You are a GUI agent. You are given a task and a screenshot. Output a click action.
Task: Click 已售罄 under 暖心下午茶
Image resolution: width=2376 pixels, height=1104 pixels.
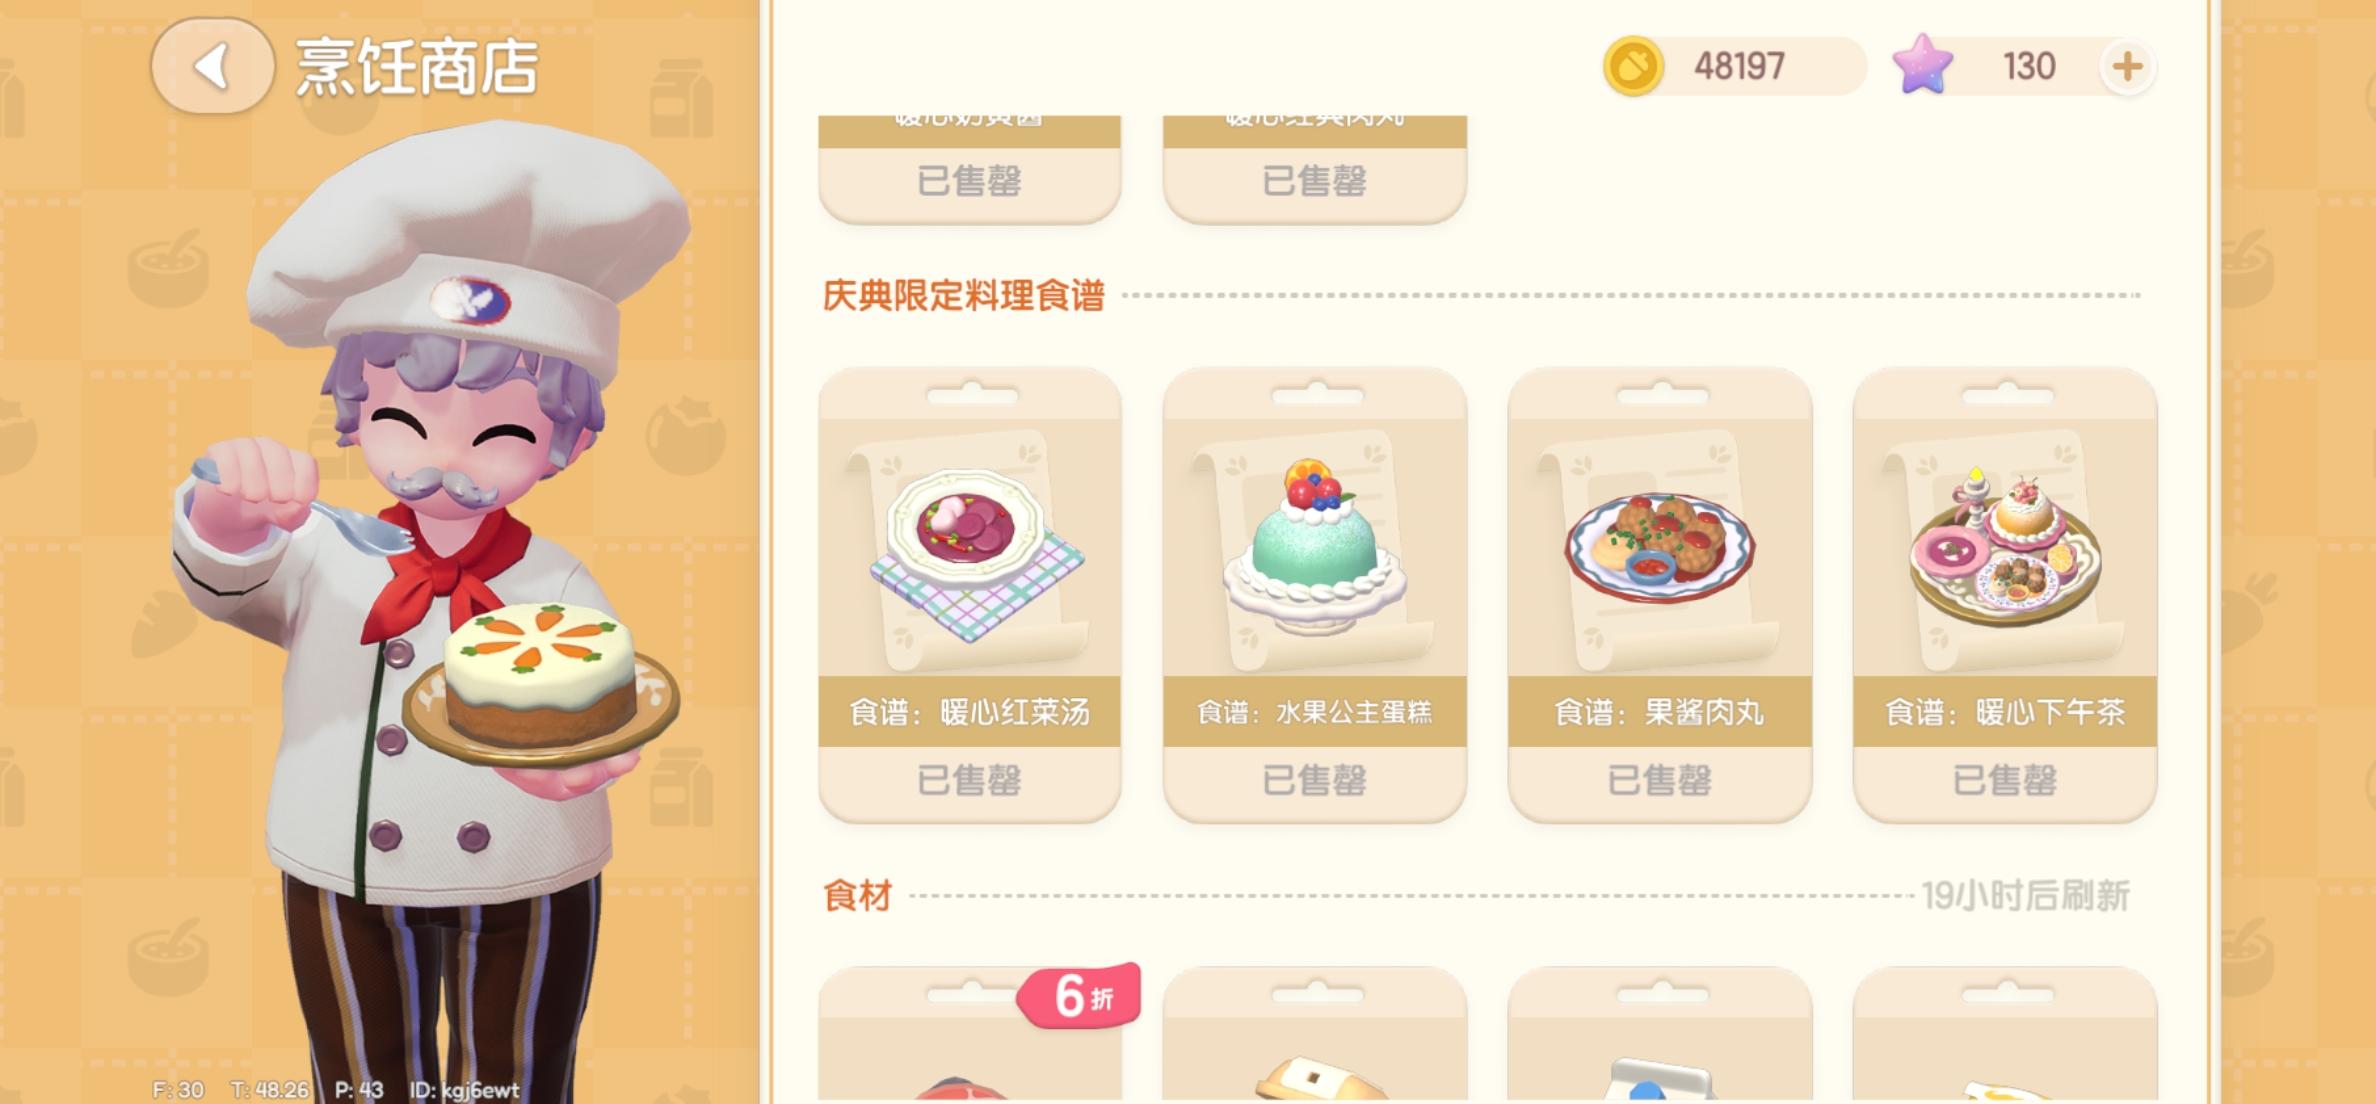pos(2004,780)
